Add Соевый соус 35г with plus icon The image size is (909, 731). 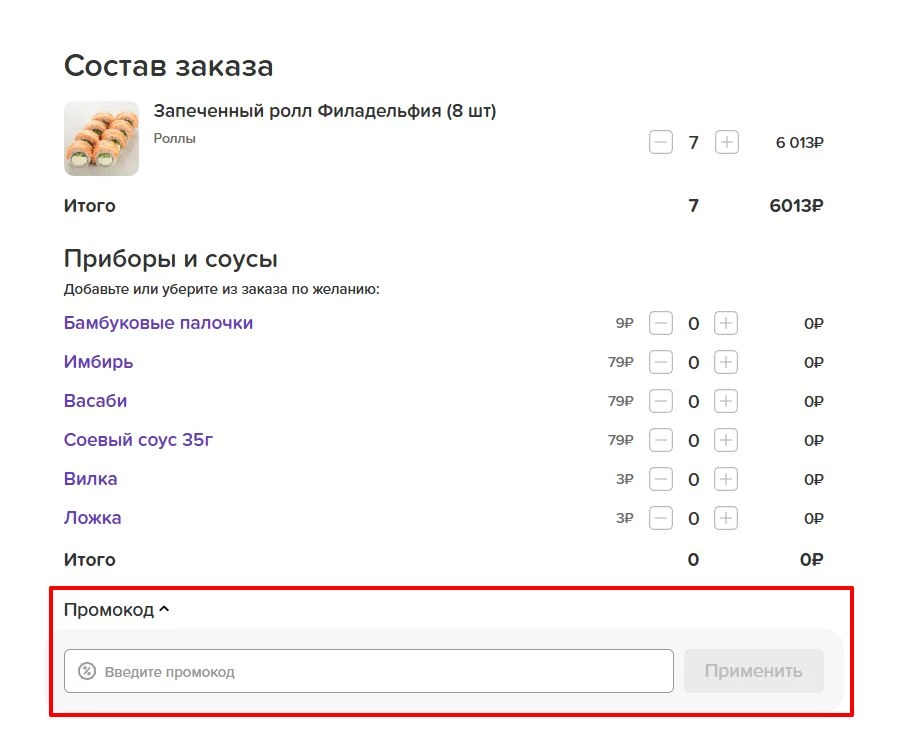726,441
